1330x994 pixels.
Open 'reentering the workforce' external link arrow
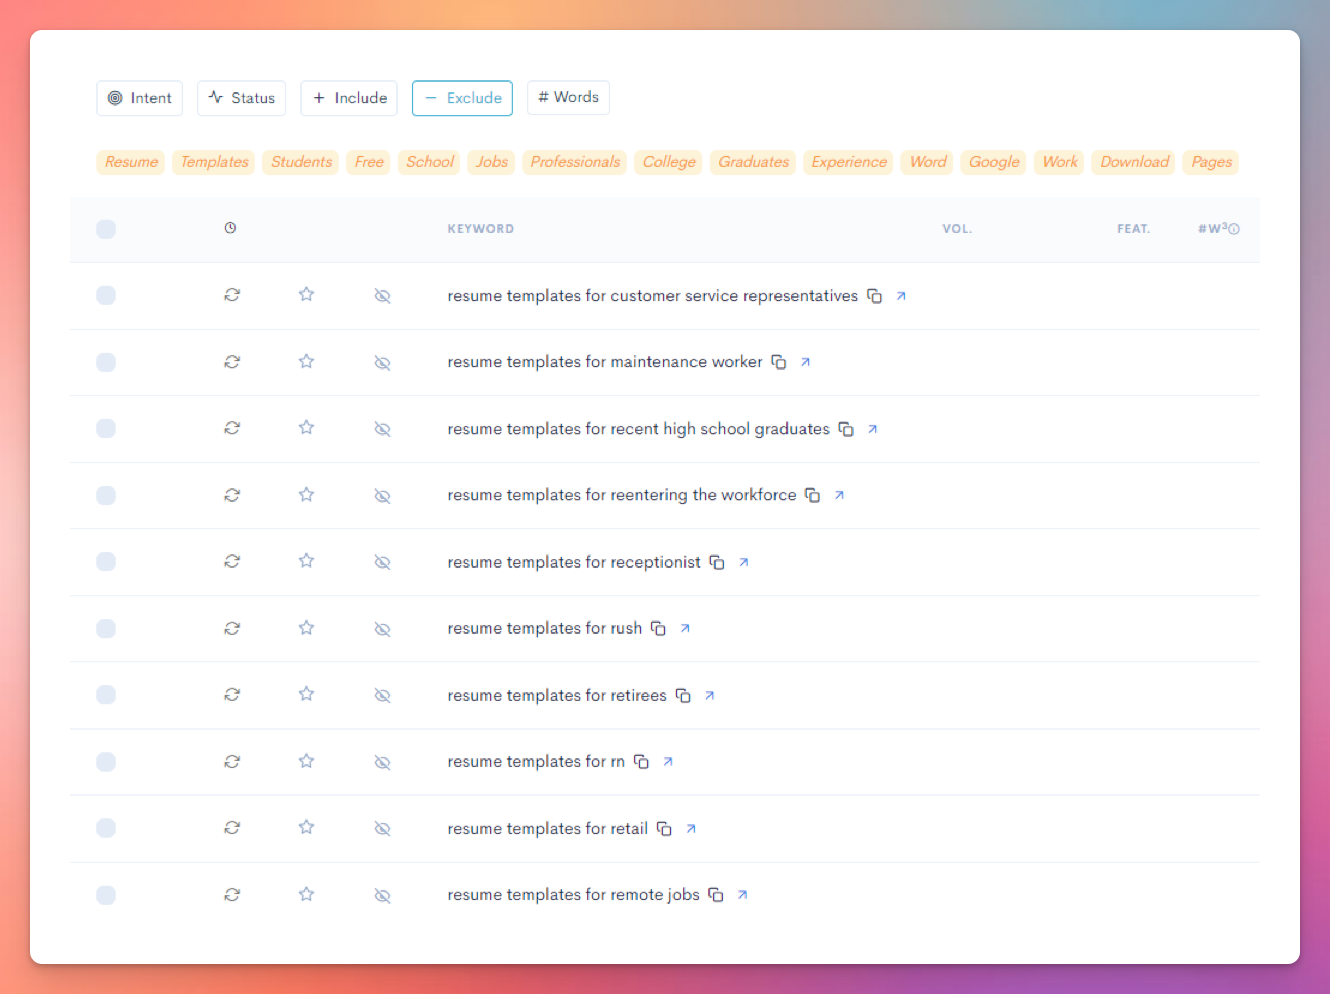(839, 495)
